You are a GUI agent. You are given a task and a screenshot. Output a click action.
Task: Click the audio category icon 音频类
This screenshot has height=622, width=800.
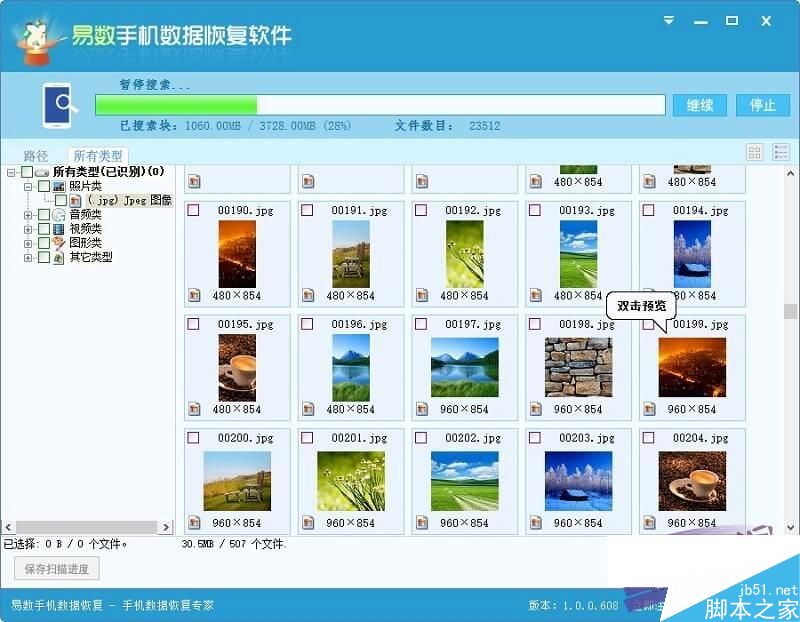click(x=59, y=215)
